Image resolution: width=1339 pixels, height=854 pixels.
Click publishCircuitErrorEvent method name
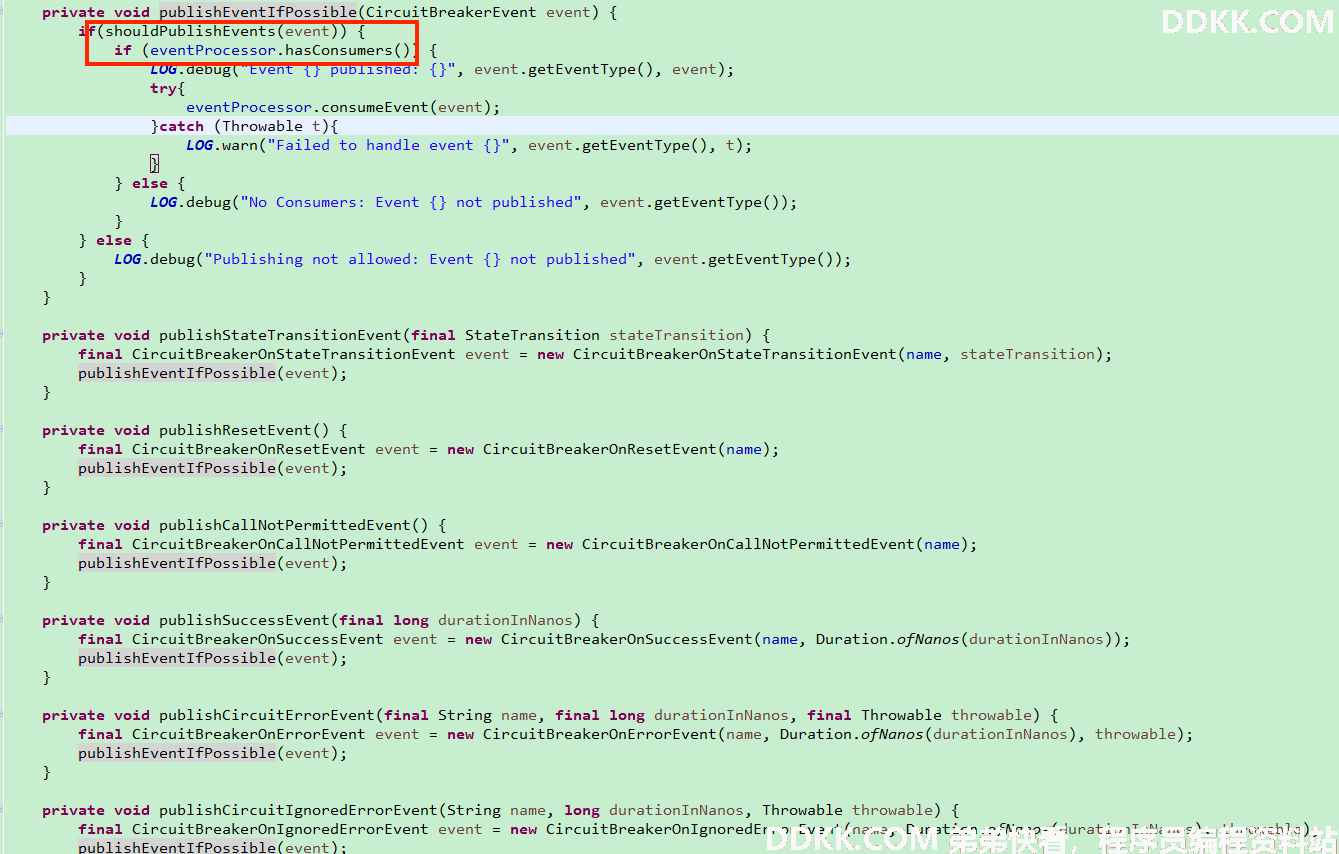point(267,715)
